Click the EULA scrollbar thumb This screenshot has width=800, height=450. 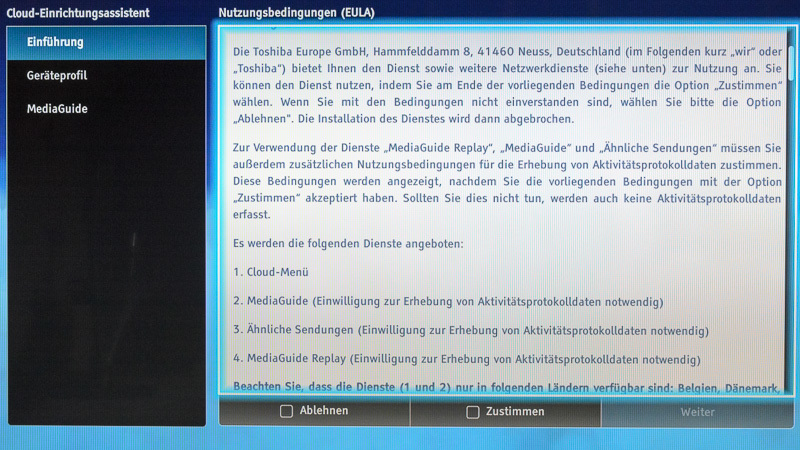click(x=791, y=63)
